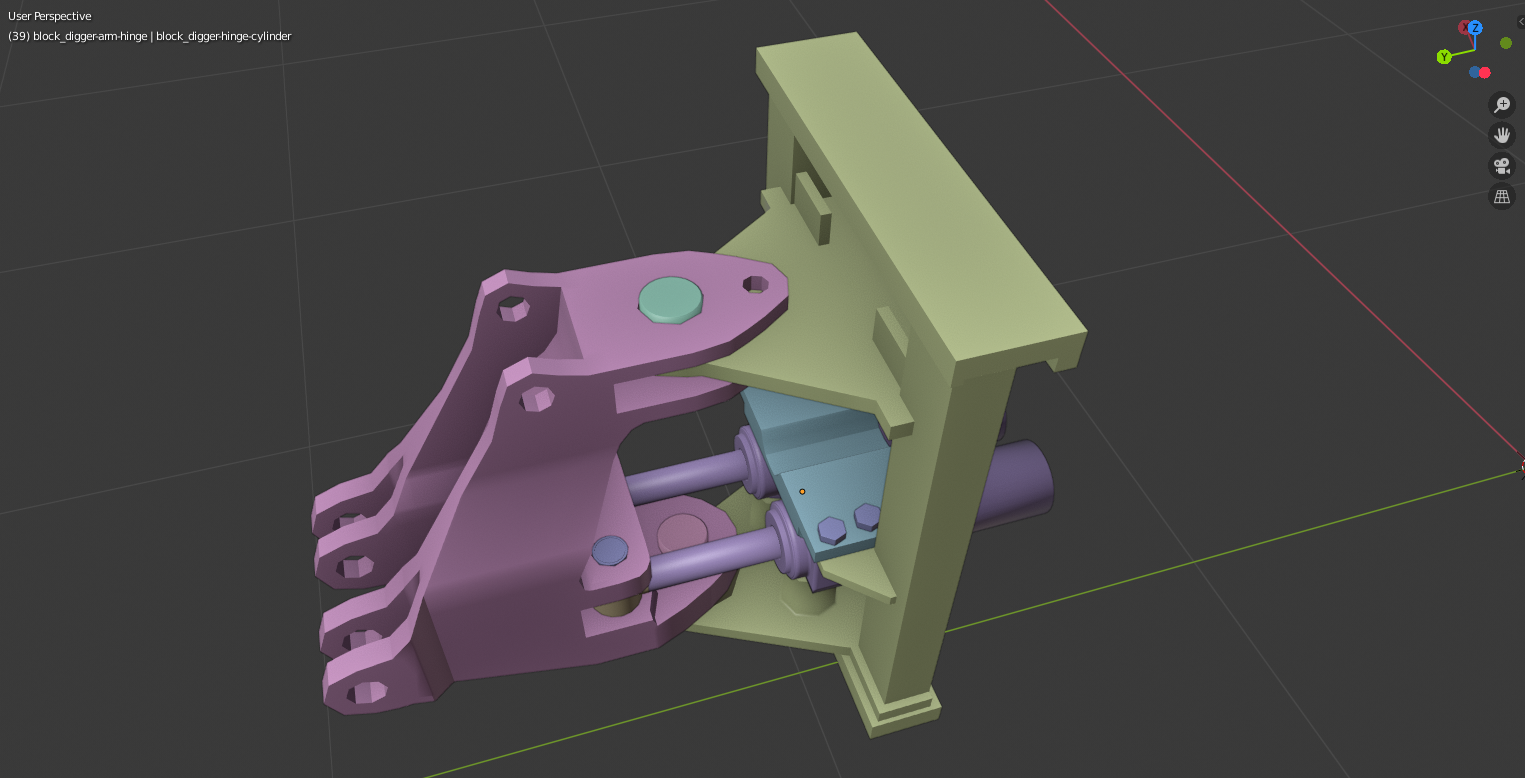Select the teal round pin cap on hinge
The height and width of the screenshot is (778, 1525).
671,300
